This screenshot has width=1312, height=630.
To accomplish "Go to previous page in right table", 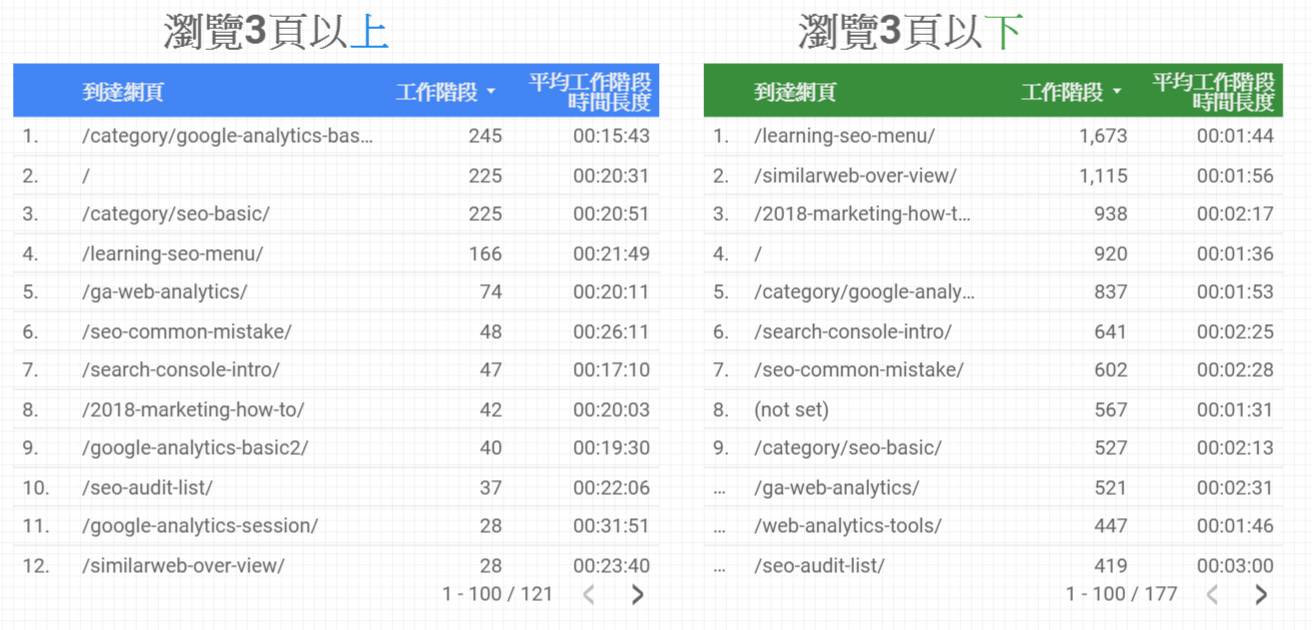I will [1212, 595].
